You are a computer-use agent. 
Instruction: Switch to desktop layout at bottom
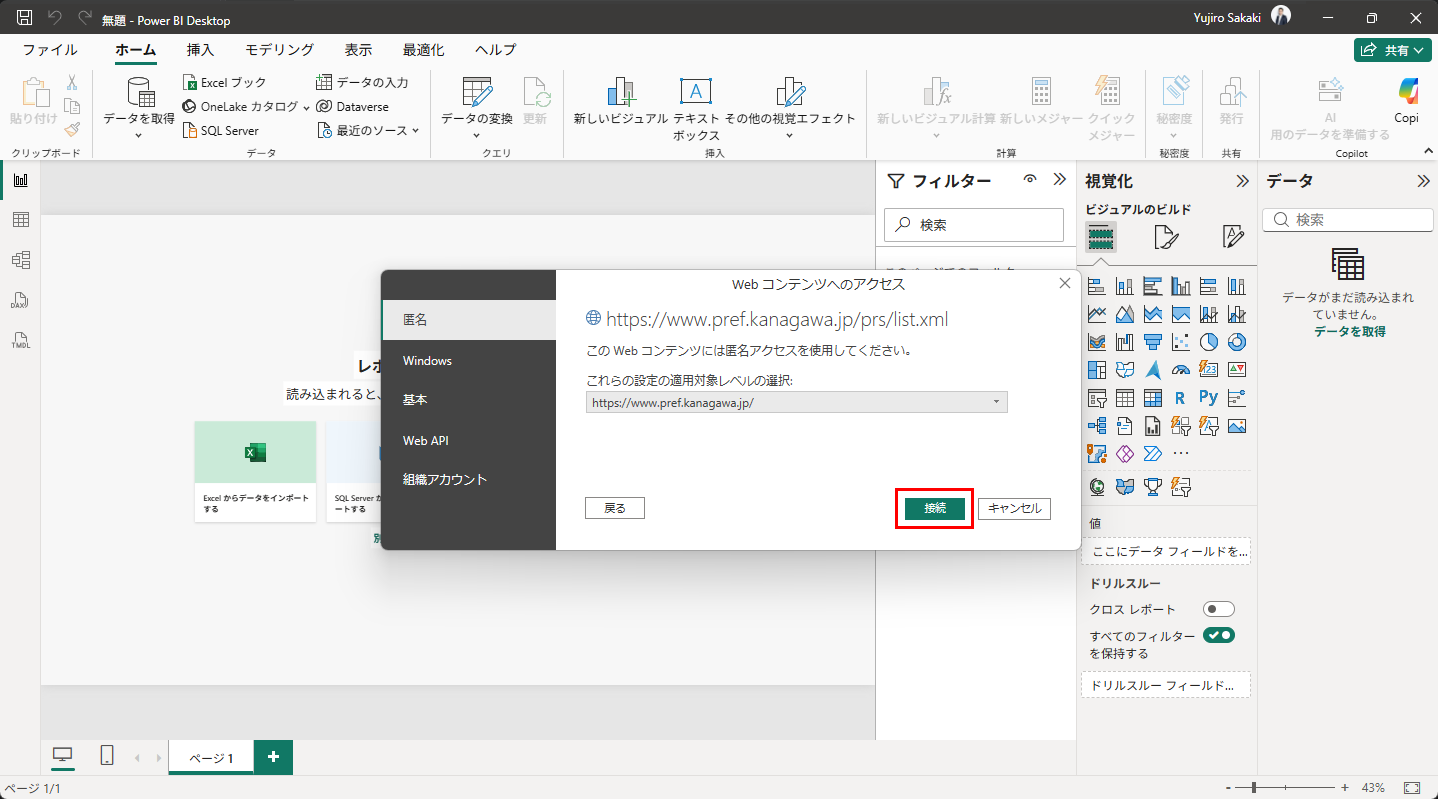coord(62,757)
